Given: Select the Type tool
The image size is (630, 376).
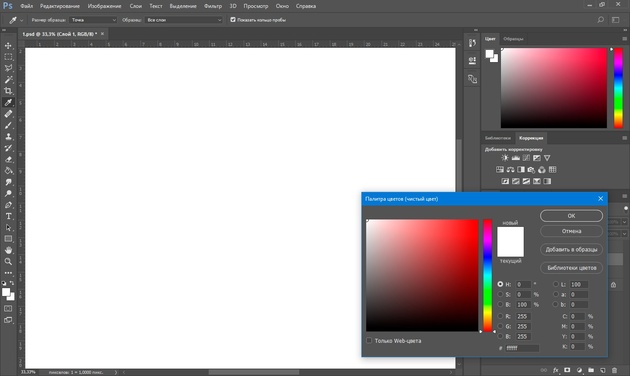Looking at the screenshot, I should coord(8,216).
